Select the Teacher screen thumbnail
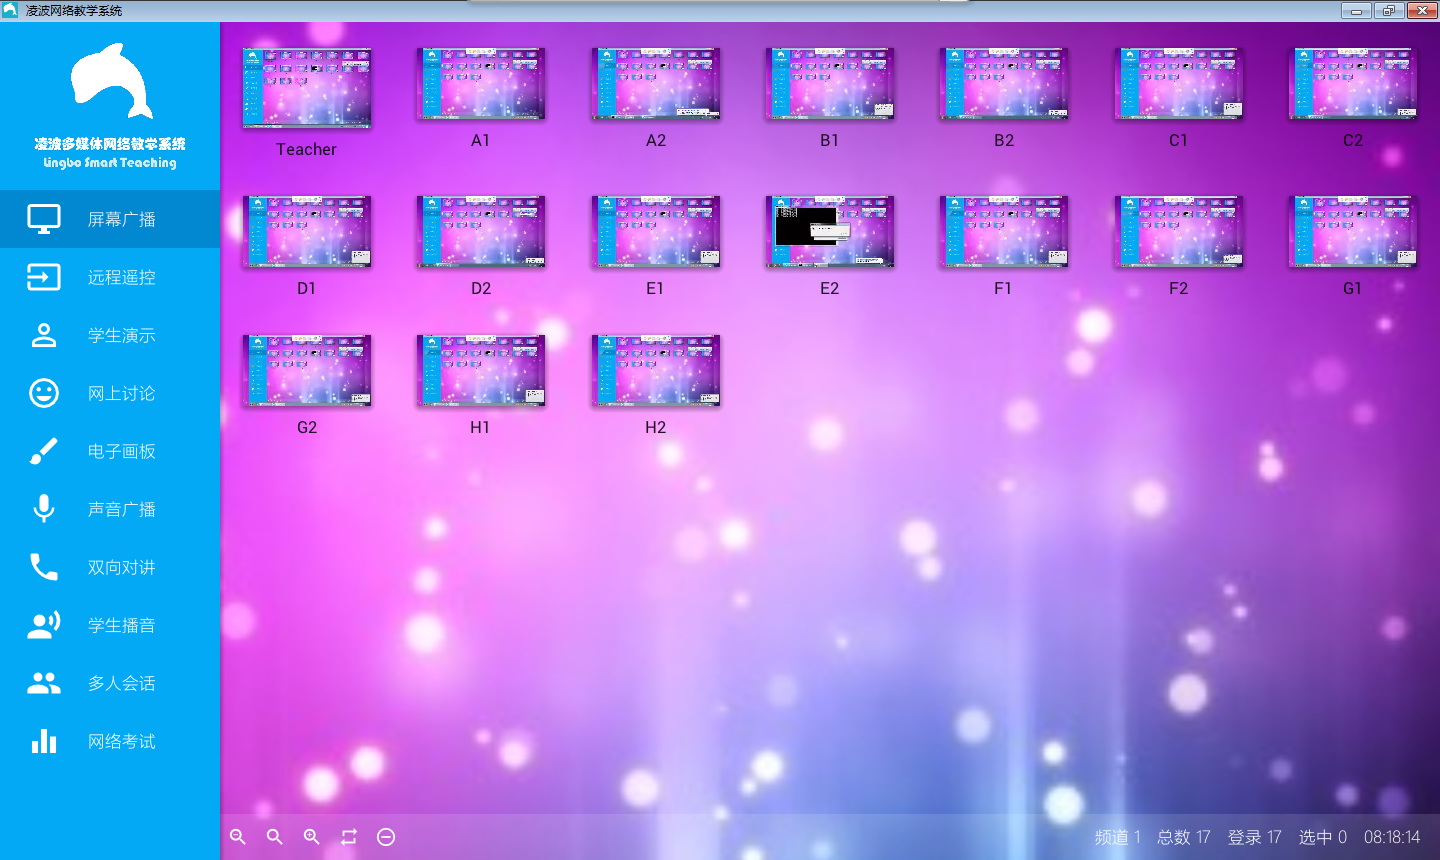Image resolution: width=1440 pixels, height=860 pixels. [x=307, y=88]
